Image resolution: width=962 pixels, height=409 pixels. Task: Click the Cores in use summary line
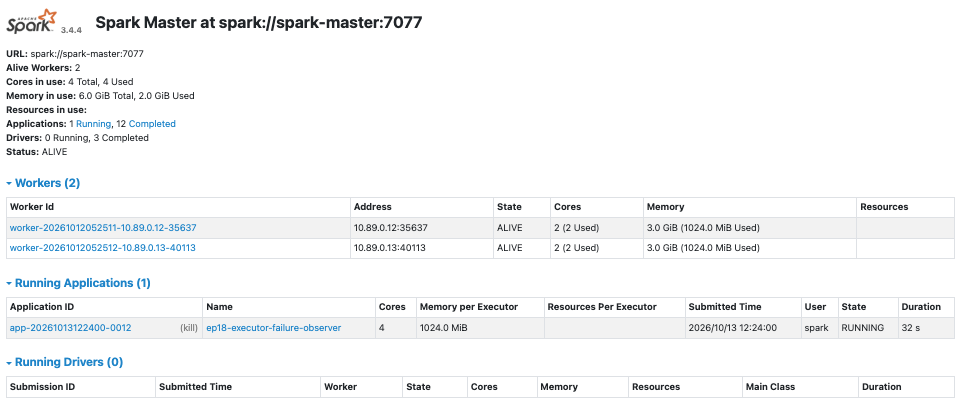[70, 82]
